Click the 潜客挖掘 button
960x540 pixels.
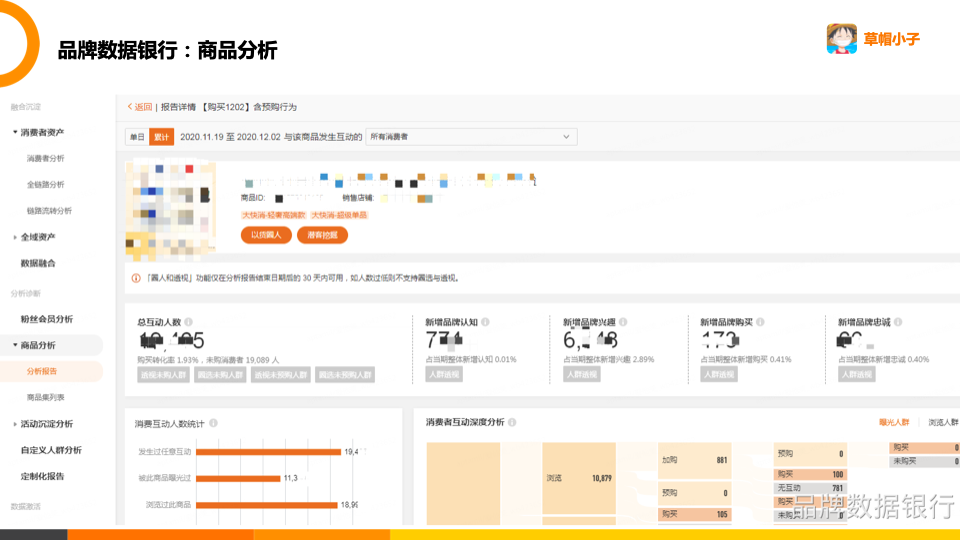tap(323, 235)
